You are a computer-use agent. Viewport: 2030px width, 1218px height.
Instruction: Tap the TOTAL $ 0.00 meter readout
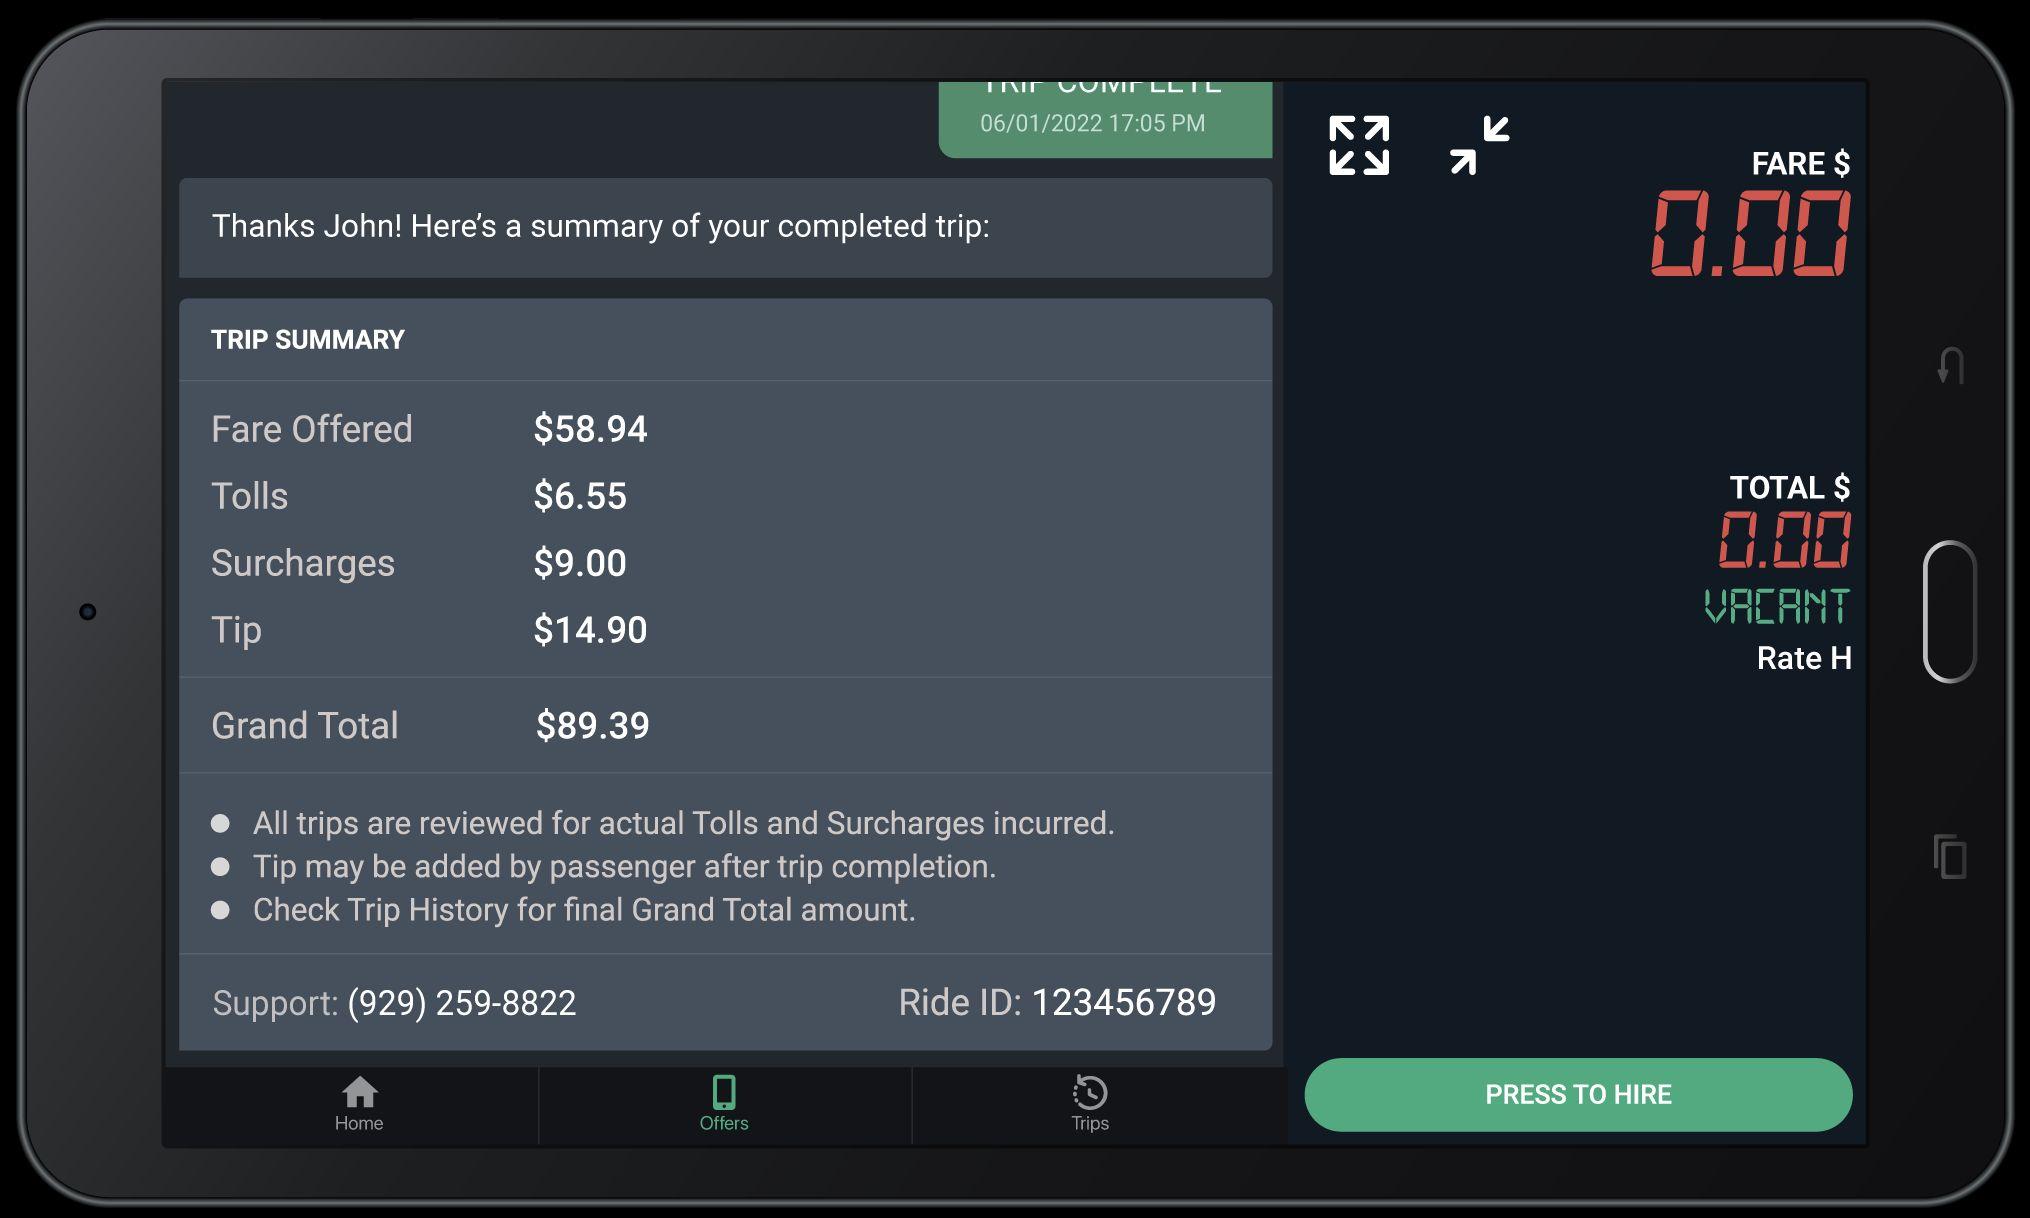(1785, 540)
